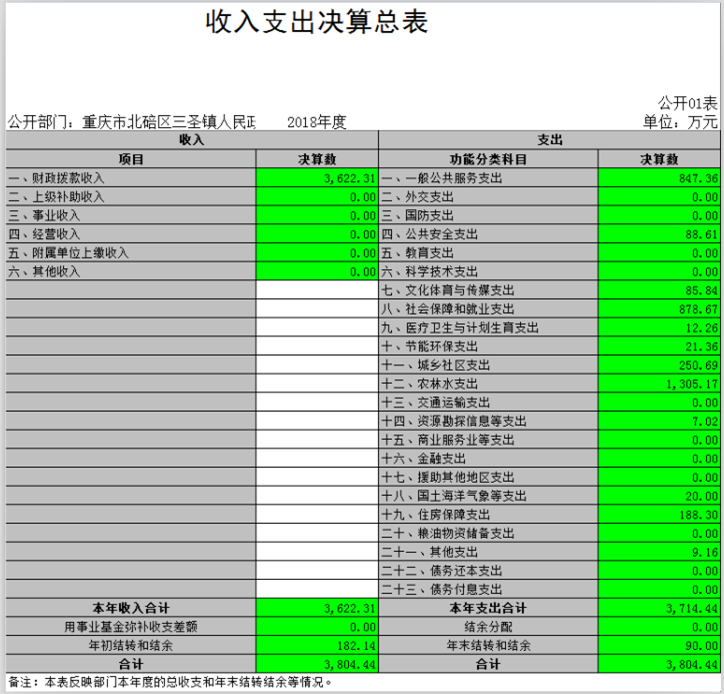Select the 公开01表 label

[x=688, y=103]
